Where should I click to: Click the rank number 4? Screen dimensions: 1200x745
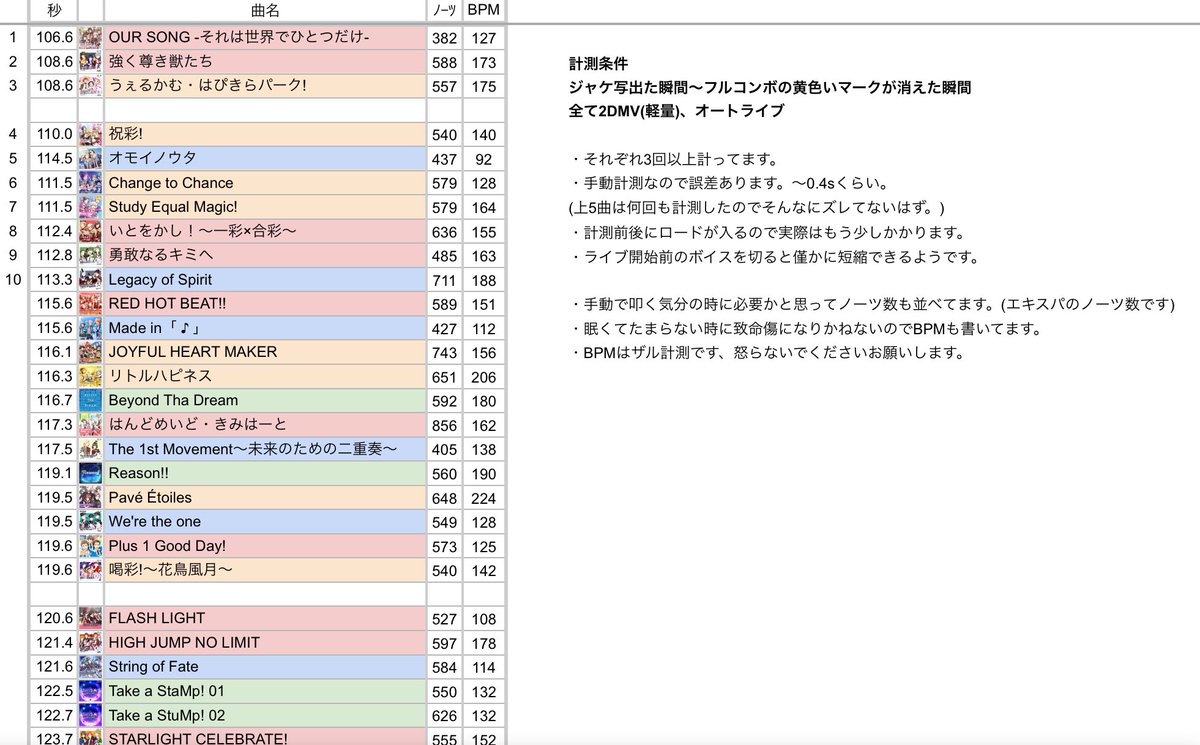13,134
